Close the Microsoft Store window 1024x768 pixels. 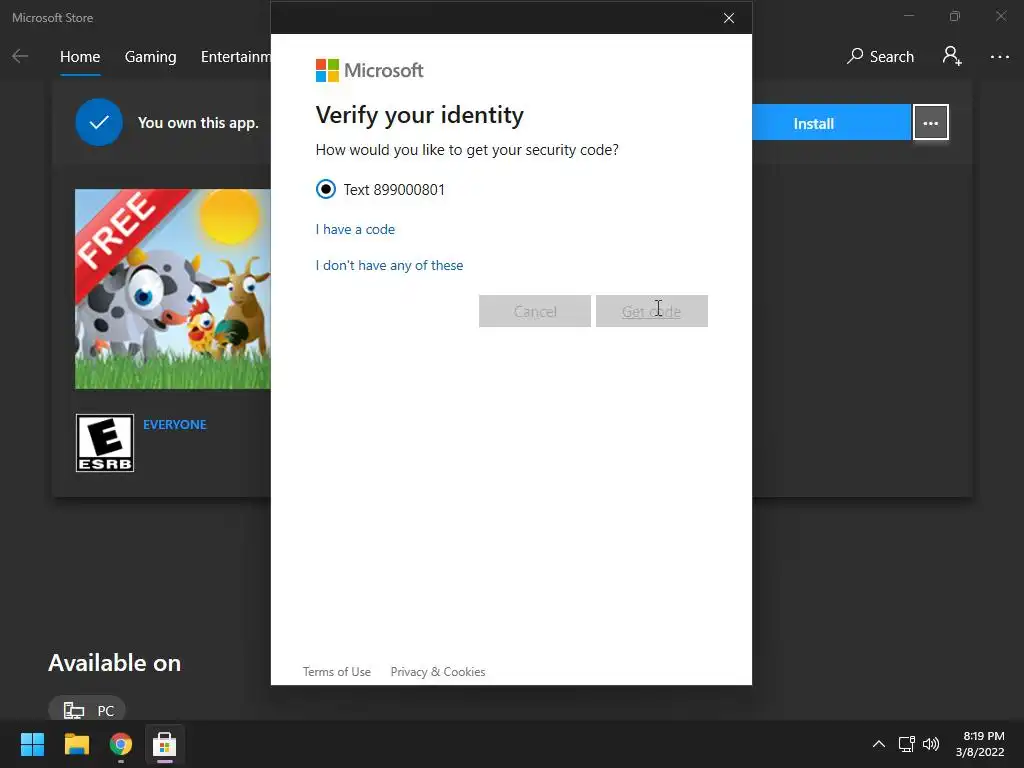point(1001,16)
